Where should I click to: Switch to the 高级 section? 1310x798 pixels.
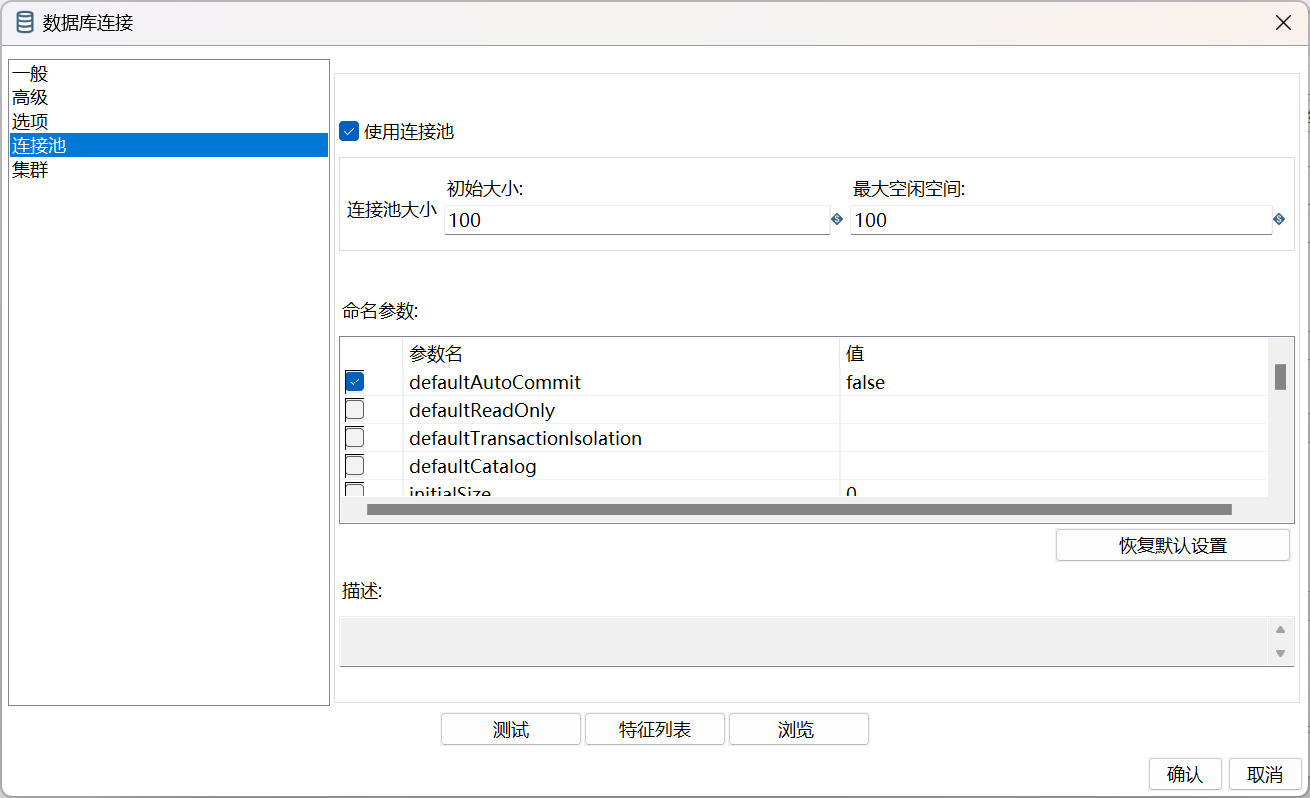click(30, 98)
